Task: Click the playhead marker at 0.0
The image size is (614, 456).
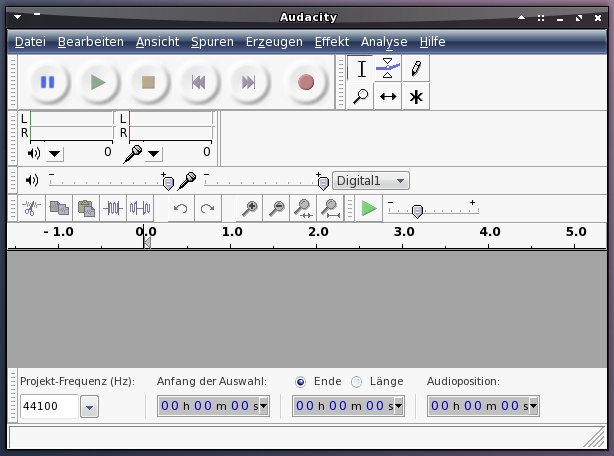Action: pos(147,243)
